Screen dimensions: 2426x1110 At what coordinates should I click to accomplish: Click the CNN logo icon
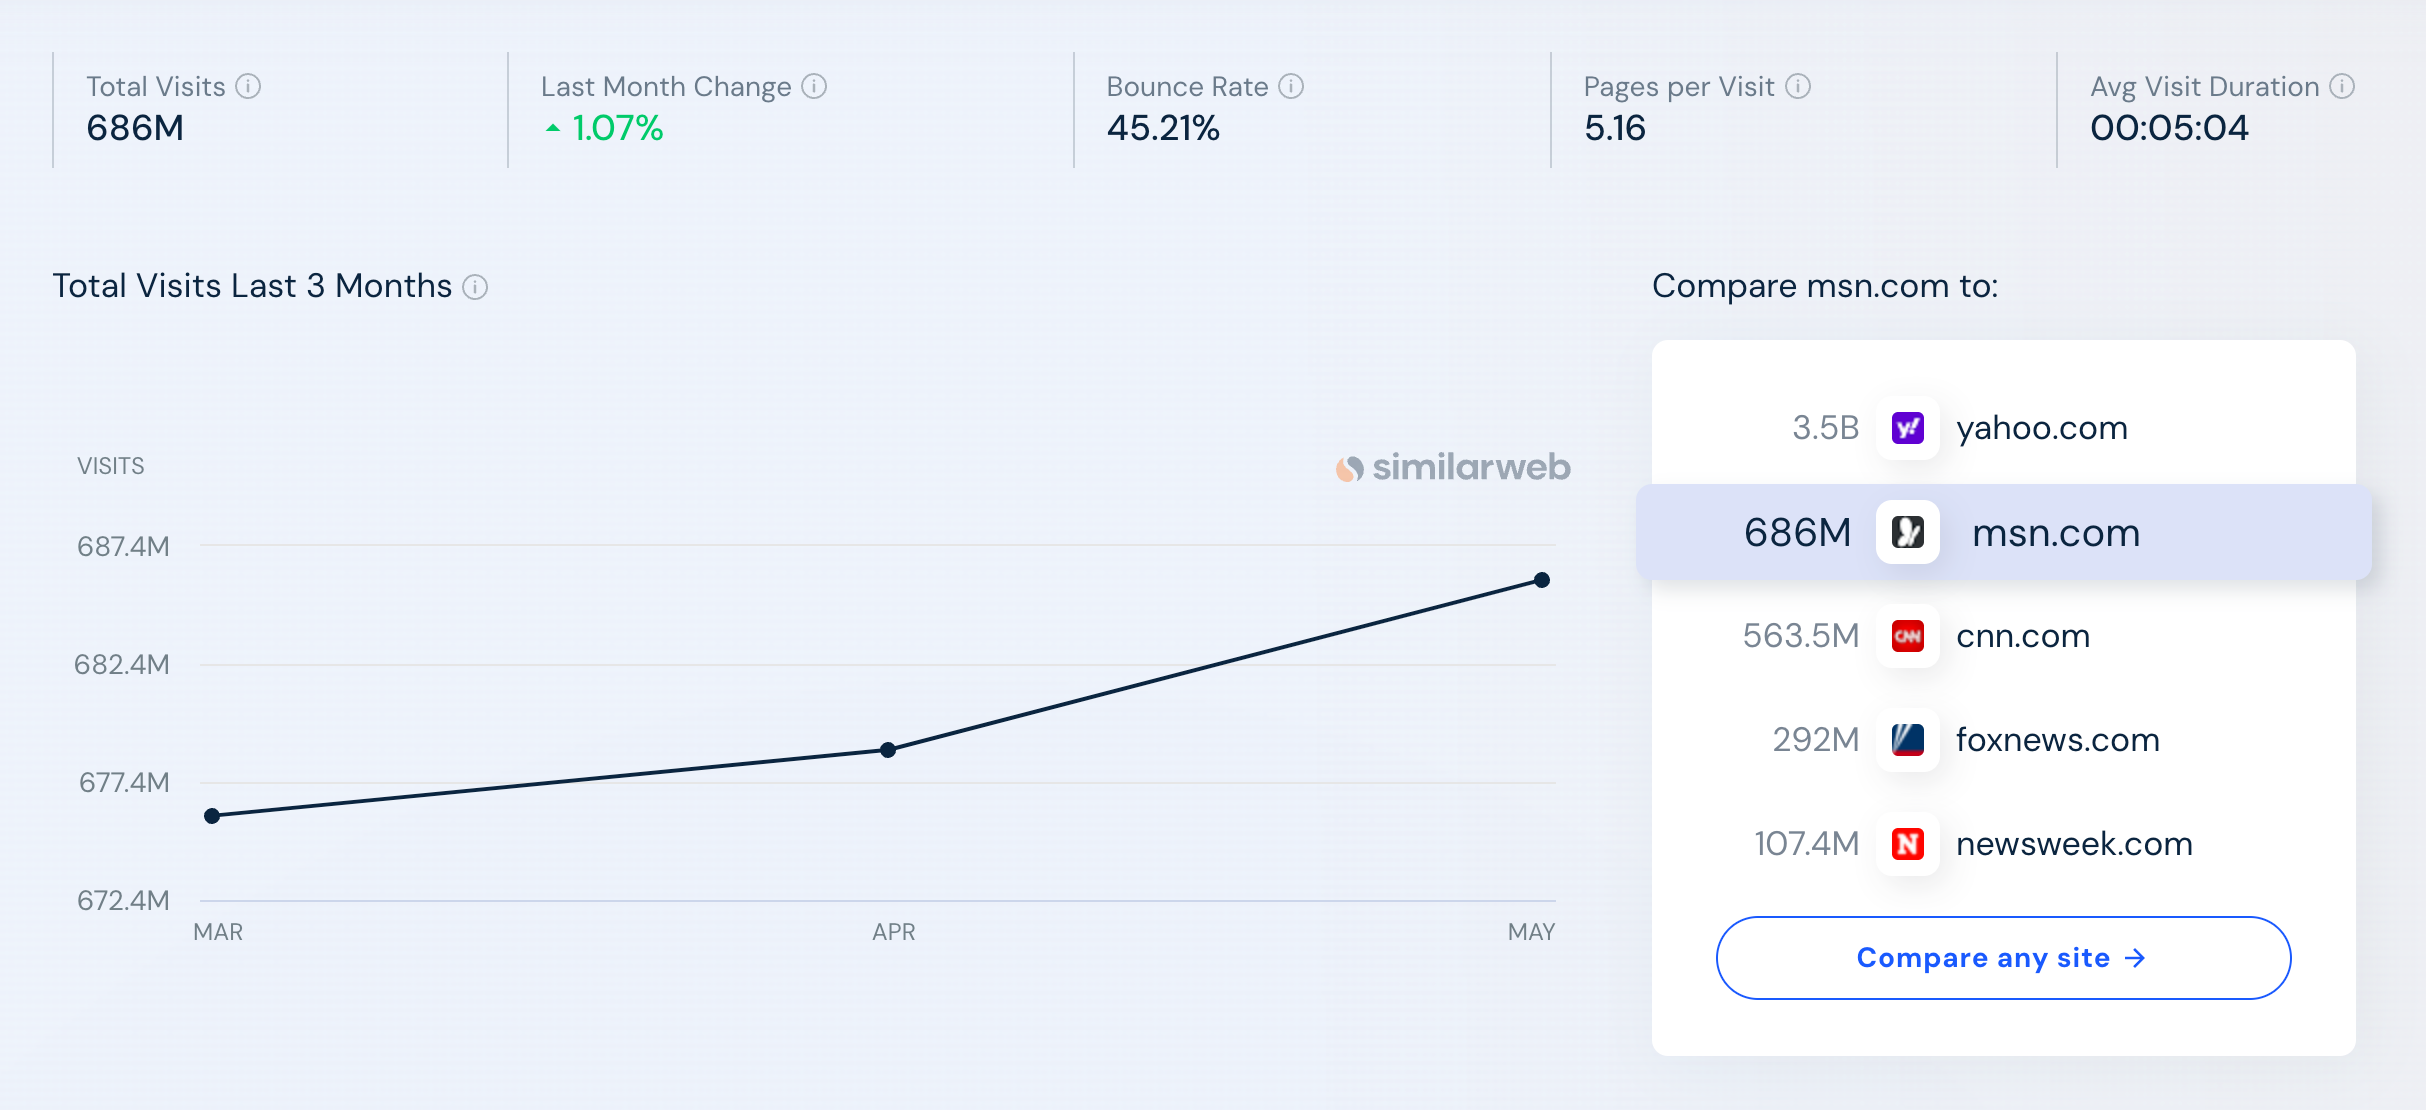[x=1907, y=636]
